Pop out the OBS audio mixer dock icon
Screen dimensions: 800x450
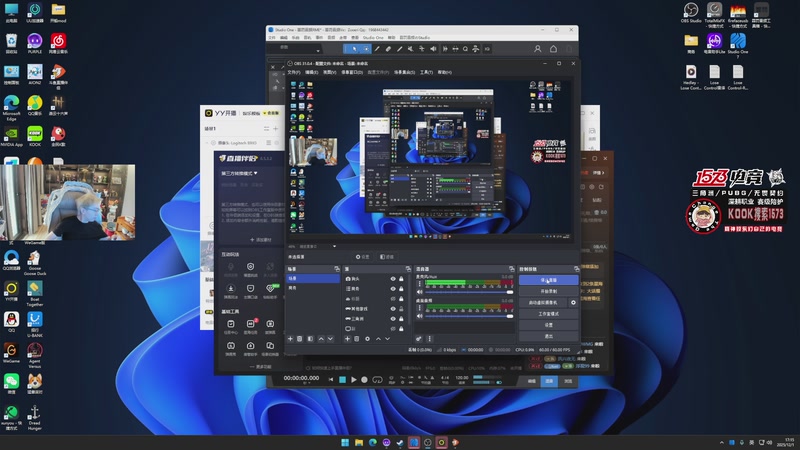click(511, 269)
